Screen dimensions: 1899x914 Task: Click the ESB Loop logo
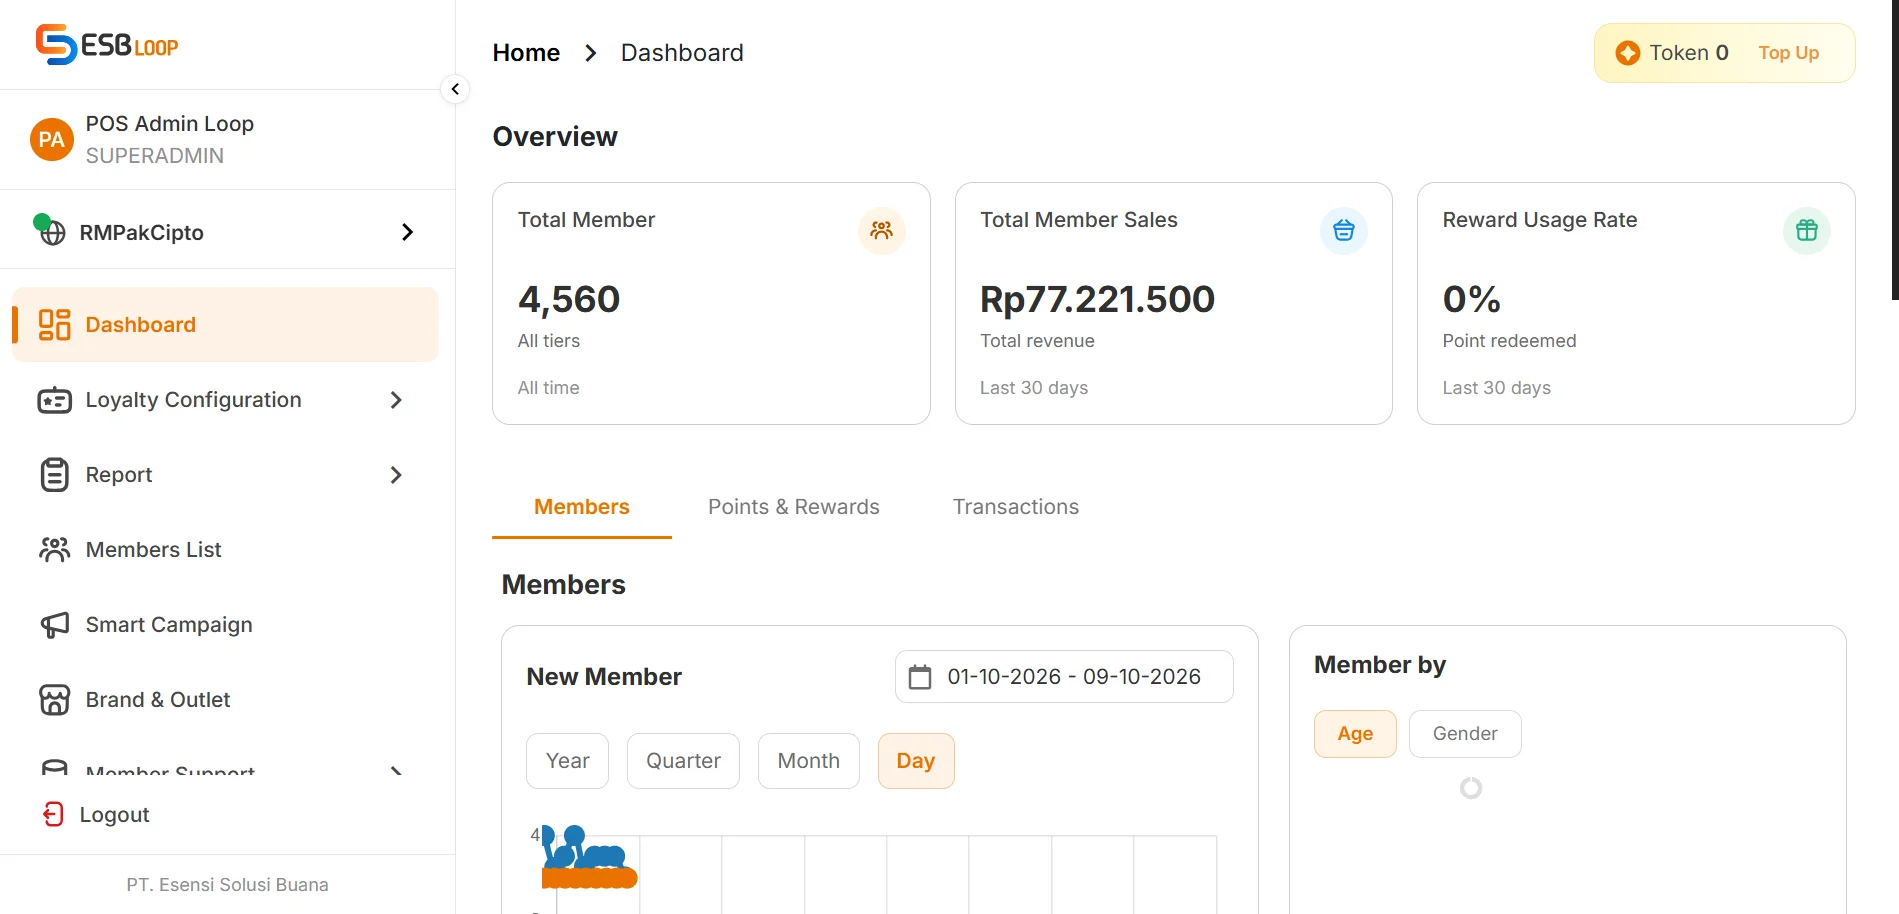click(x=107, y=45)
